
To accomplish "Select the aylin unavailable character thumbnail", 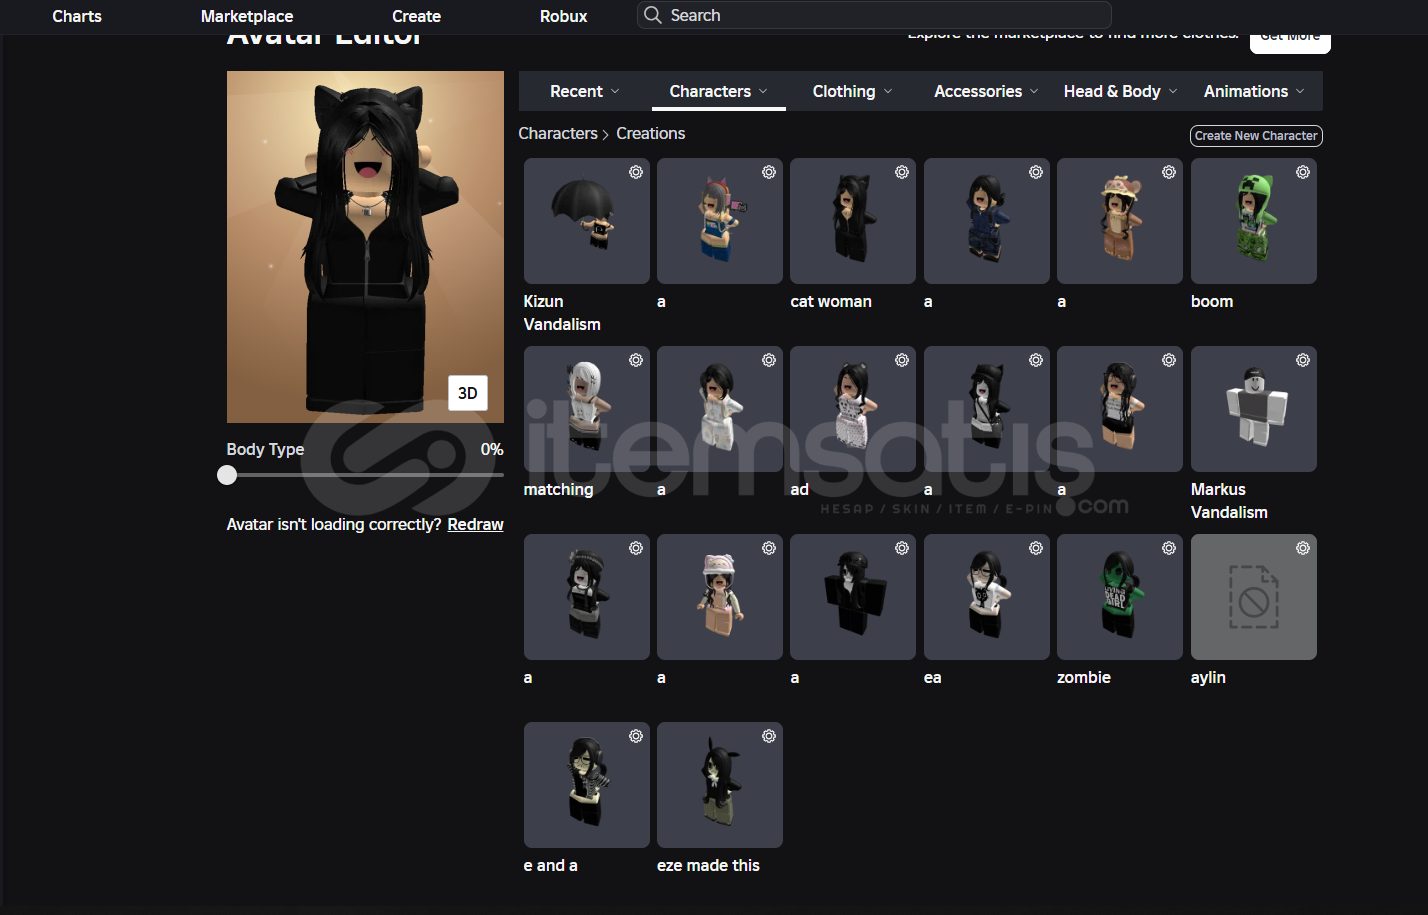I will (1254, 597).
